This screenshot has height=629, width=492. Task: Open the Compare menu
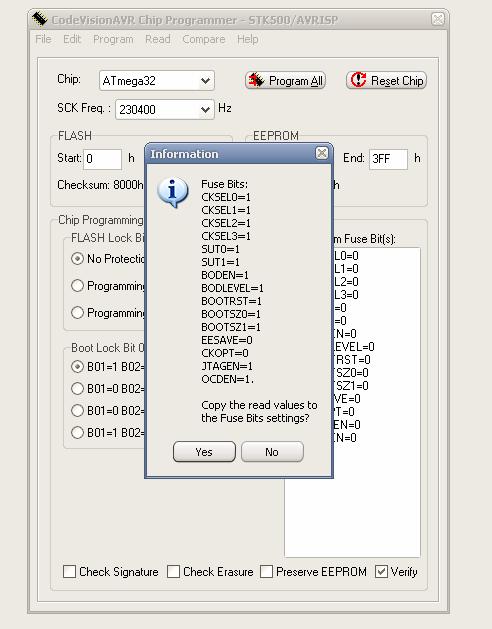(x=204, y=39)
